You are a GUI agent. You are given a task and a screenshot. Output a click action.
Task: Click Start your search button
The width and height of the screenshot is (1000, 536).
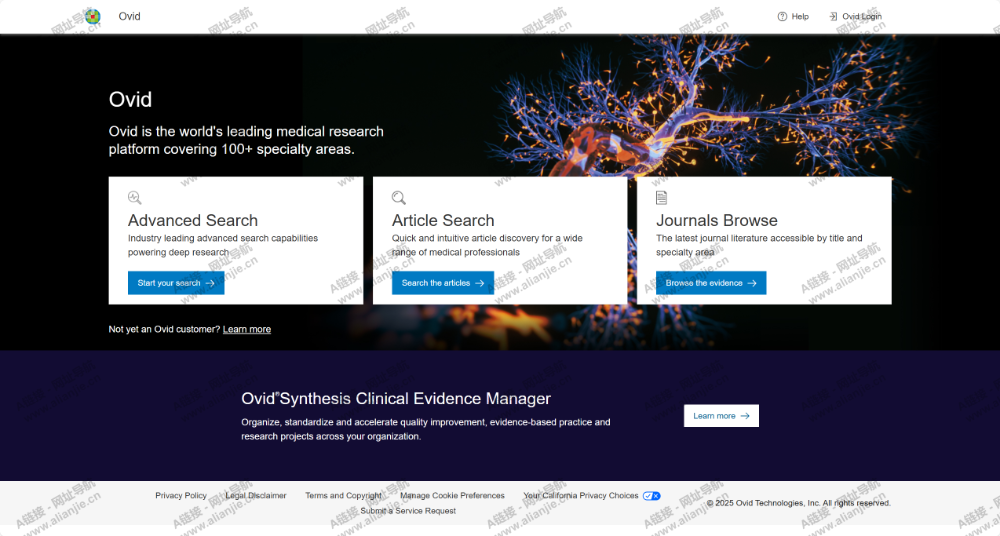pyautogui.click(x=176, y=283)
